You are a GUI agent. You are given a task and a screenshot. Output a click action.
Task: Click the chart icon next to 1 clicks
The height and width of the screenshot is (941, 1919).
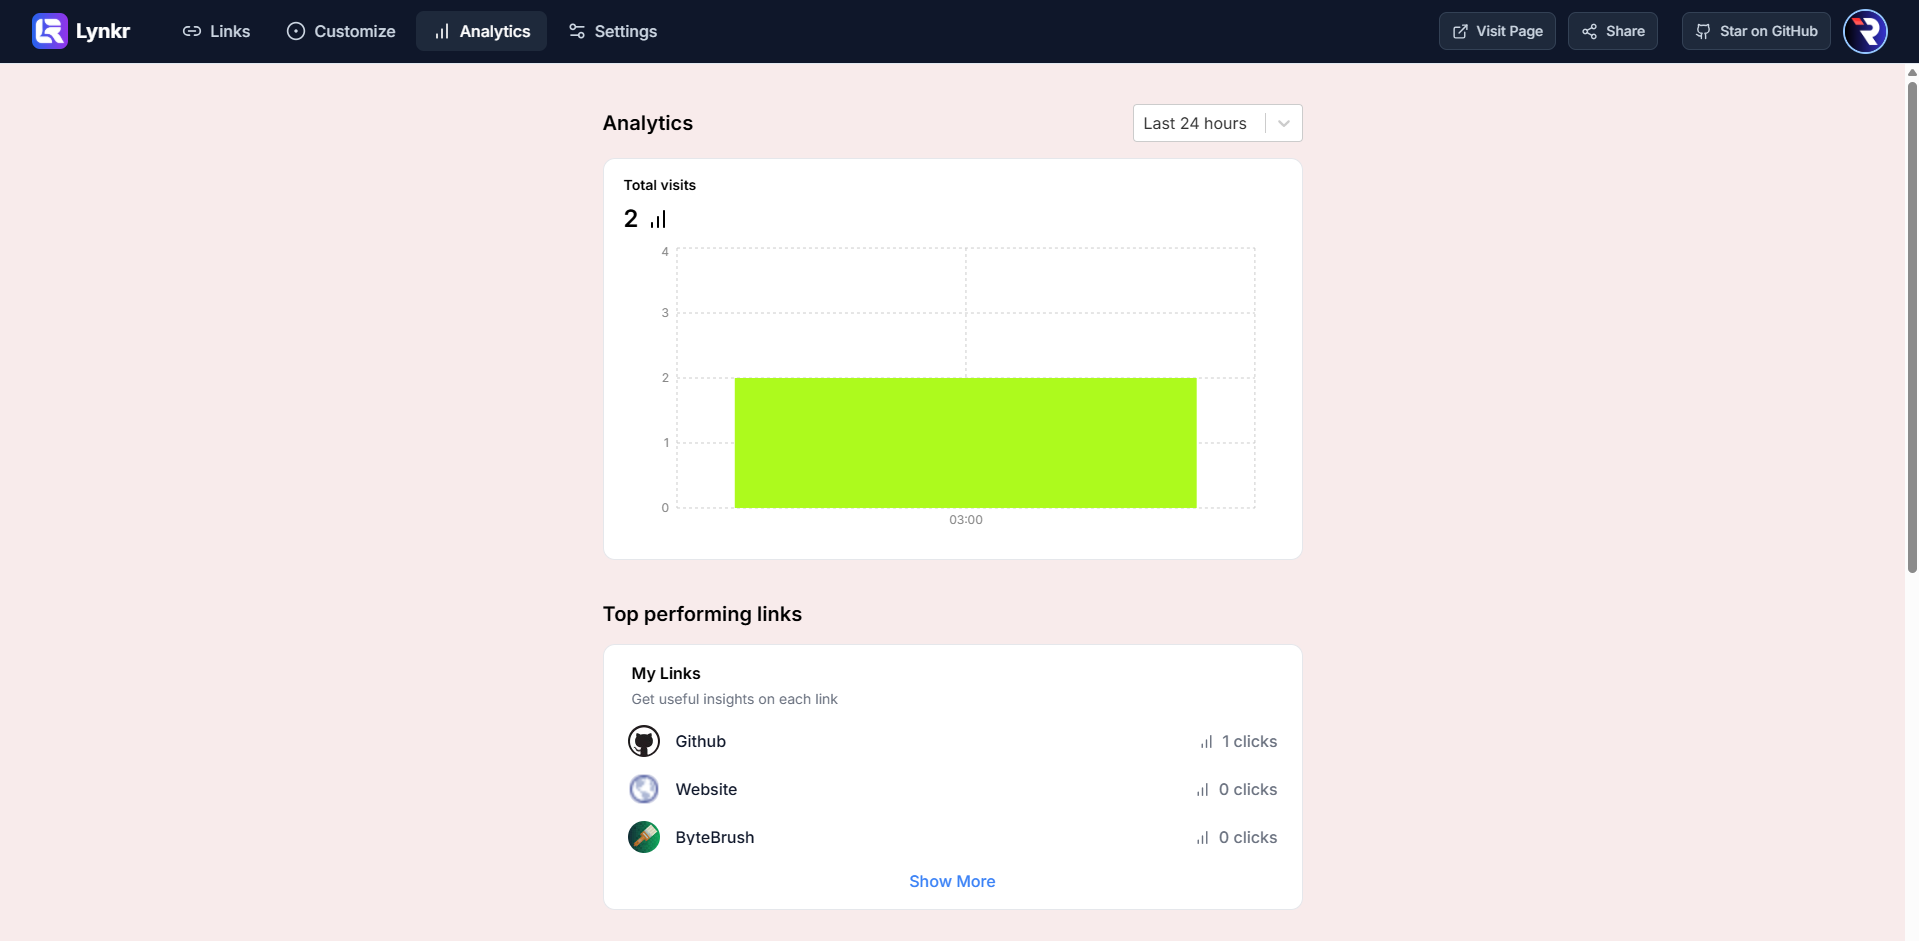[1207, 742]
